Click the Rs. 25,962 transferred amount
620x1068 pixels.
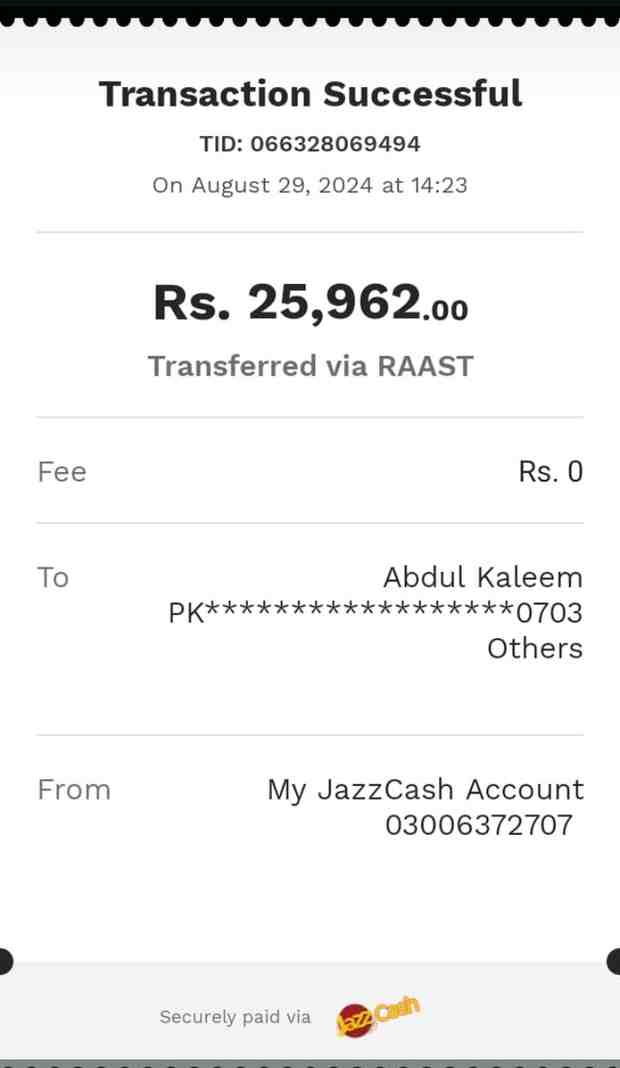pos(286,302)
